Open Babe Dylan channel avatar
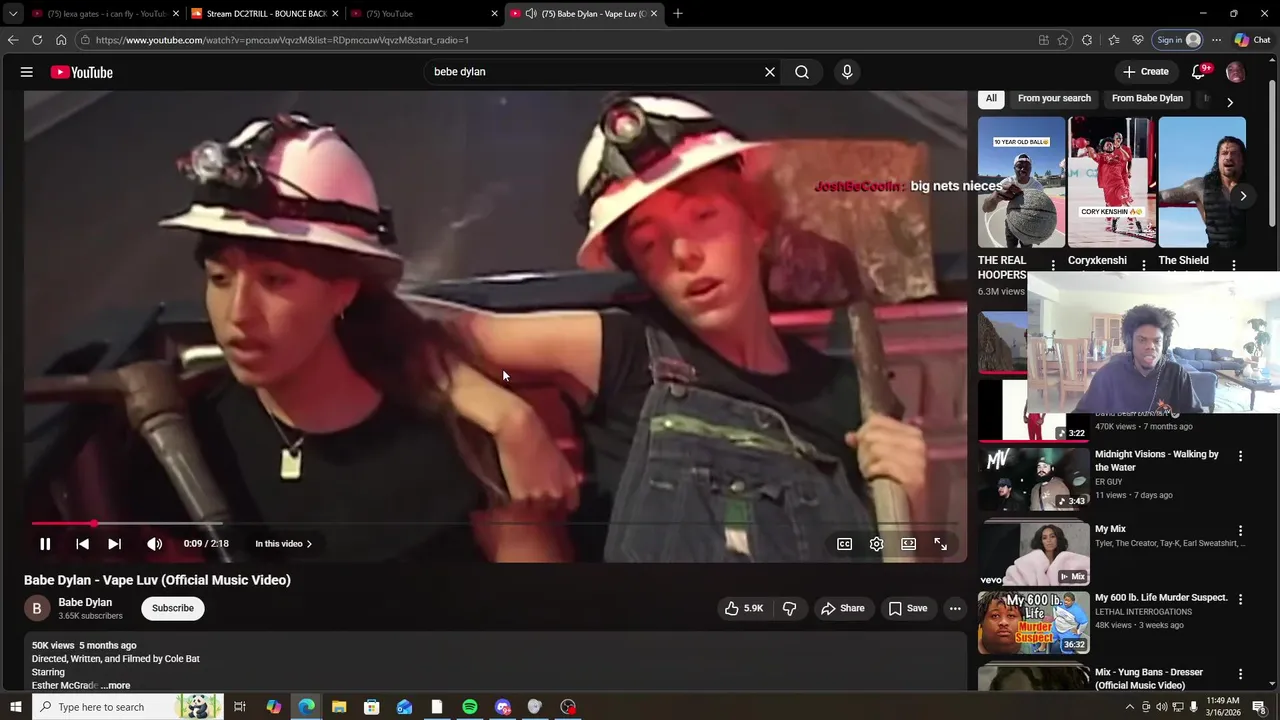This screenshot has width=1280, height=720. (37, 608)
